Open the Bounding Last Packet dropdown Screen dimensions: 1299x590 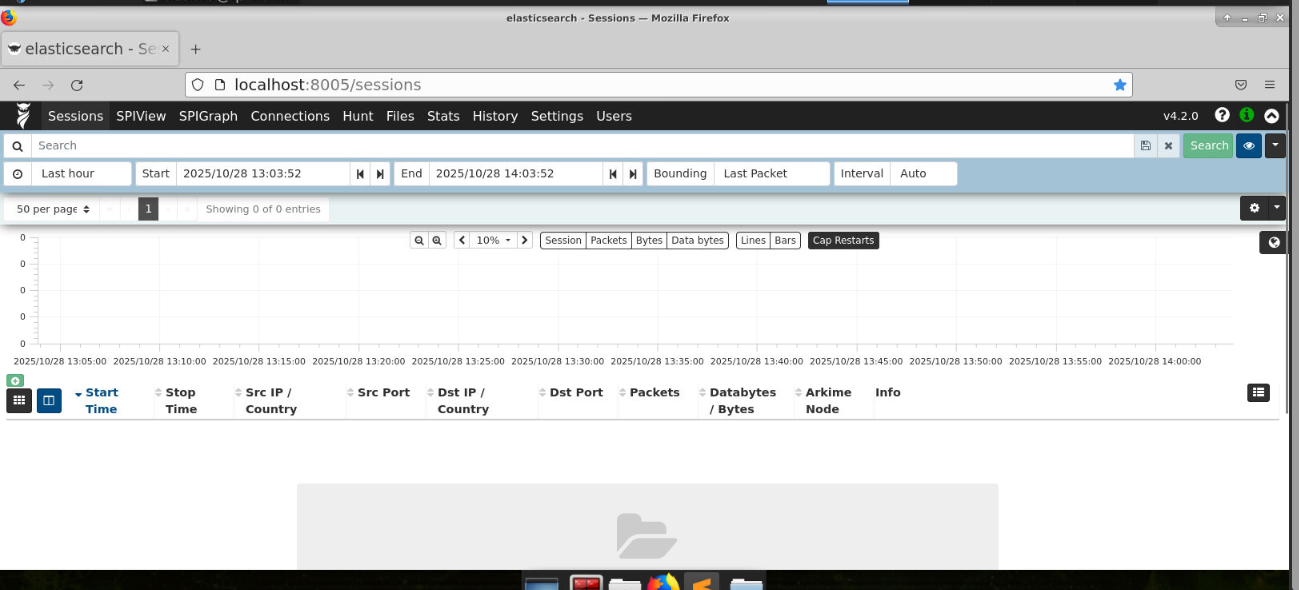point(771,174)
